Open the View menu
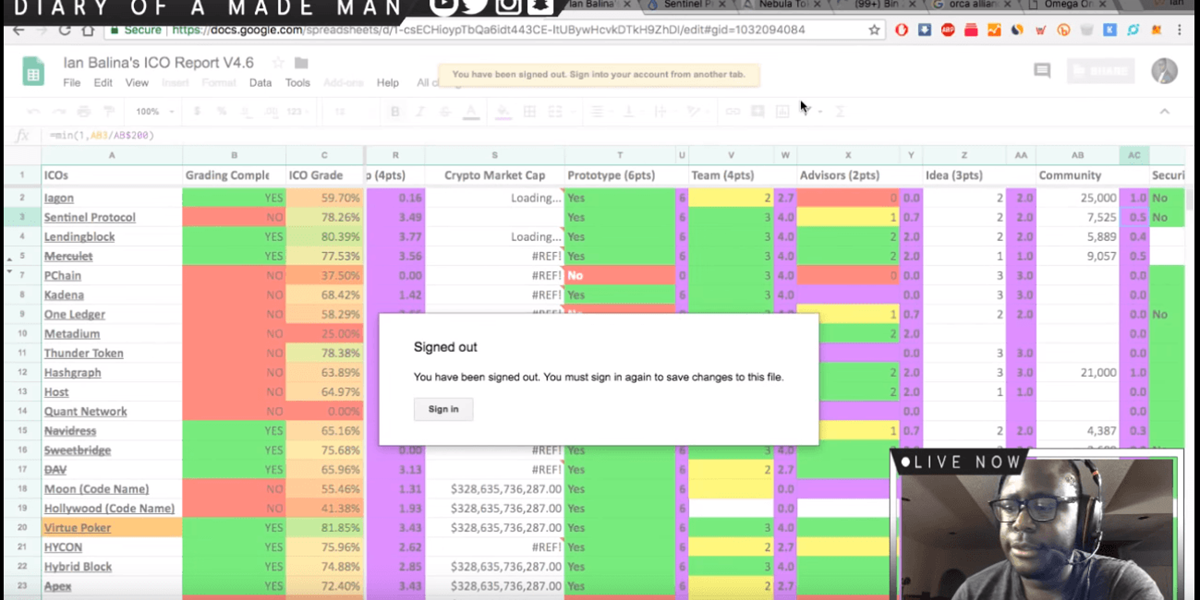The width and height of the screenshot is (1200, 600). [137, 83]
